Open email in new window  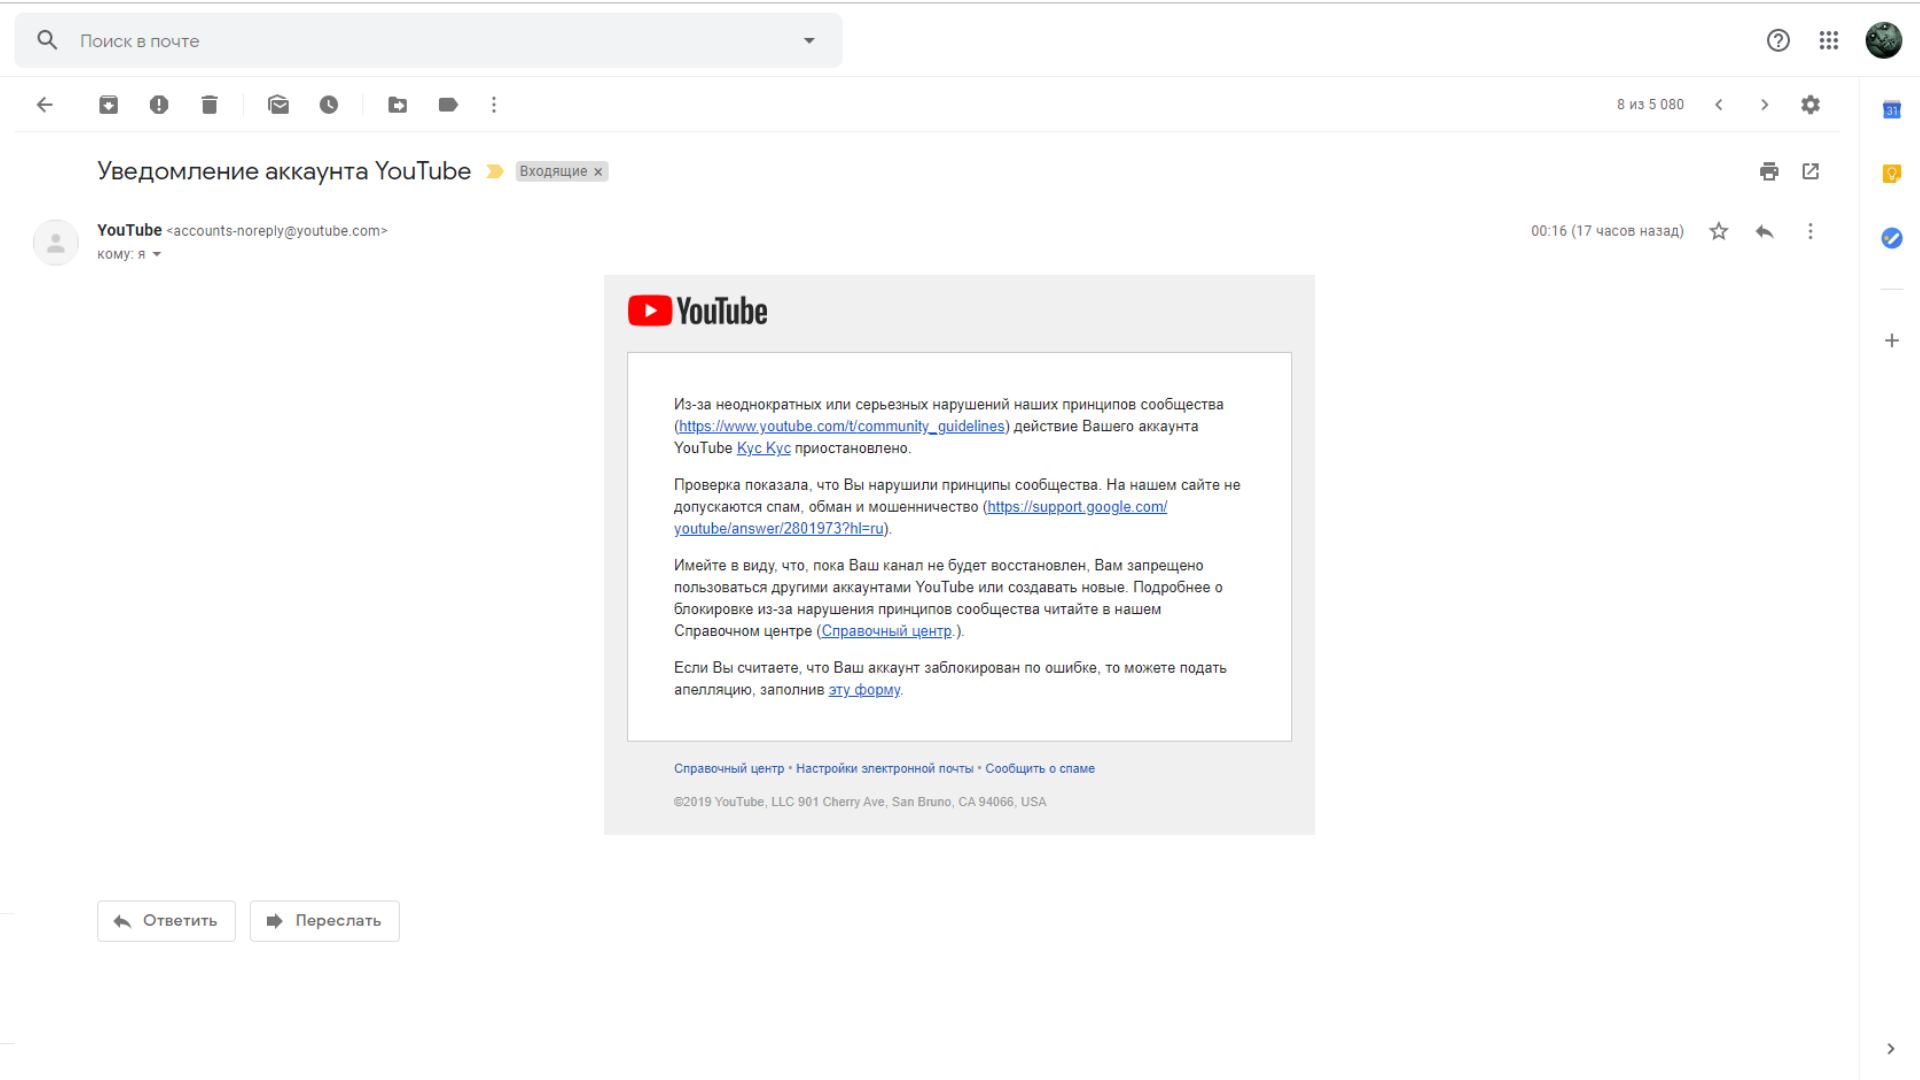[1811, 172]
